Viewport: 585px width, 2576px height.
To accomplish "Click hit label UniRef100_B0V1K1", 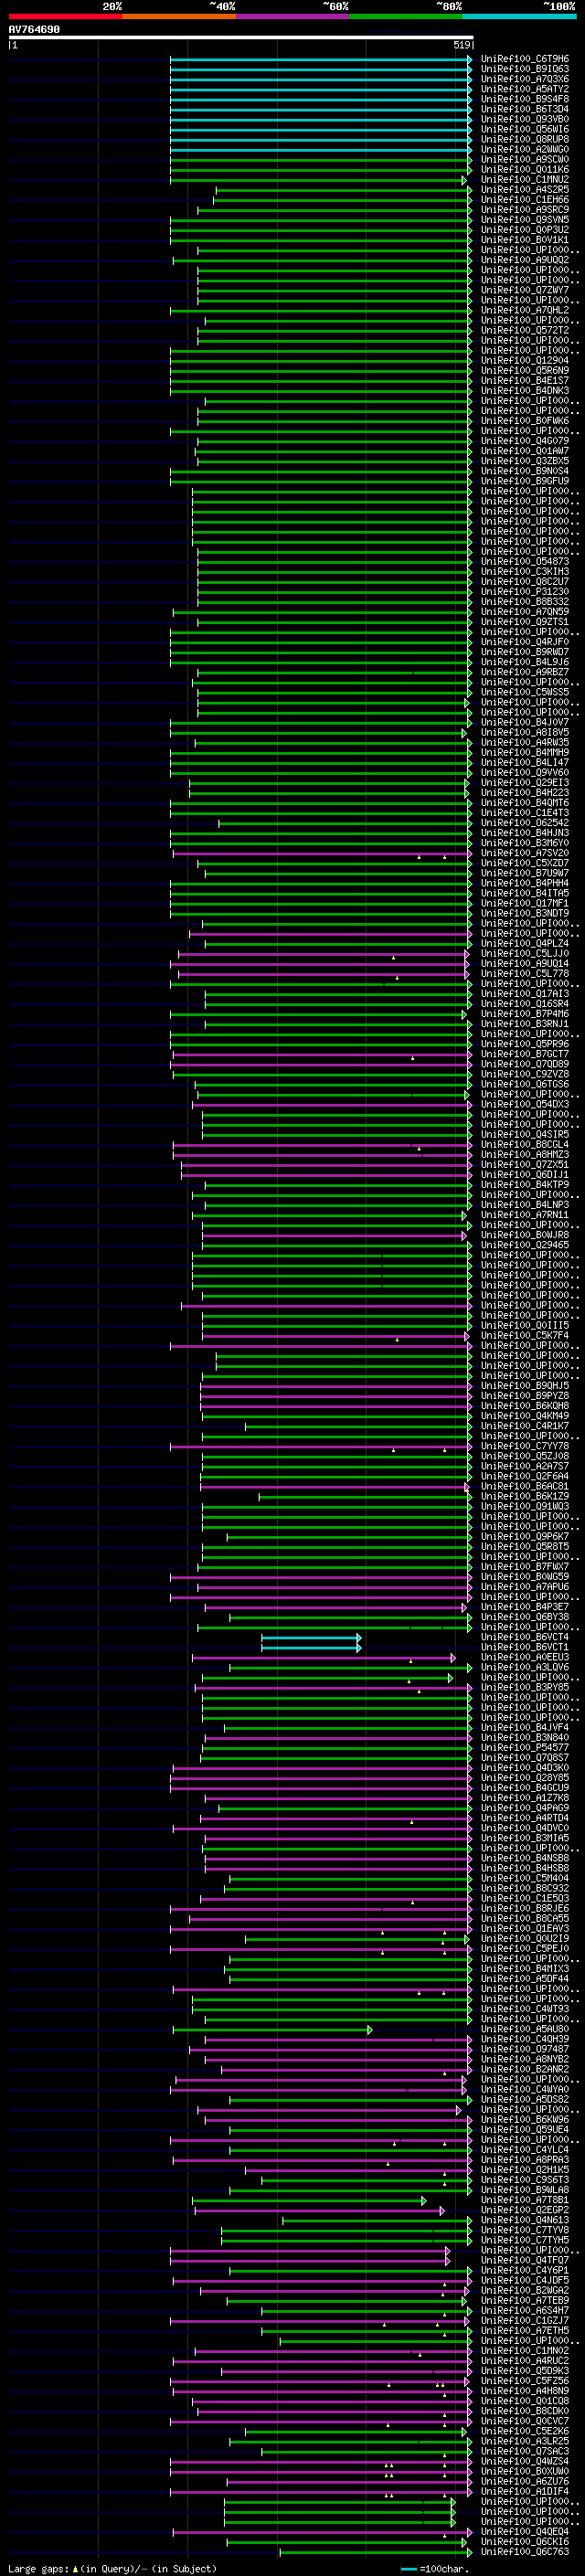I will (x=525, y=240).
